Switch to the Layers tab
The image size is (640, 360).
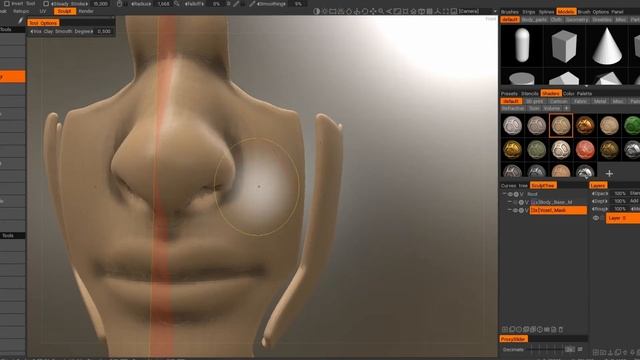pyautogui.click(x=598, y=185)
